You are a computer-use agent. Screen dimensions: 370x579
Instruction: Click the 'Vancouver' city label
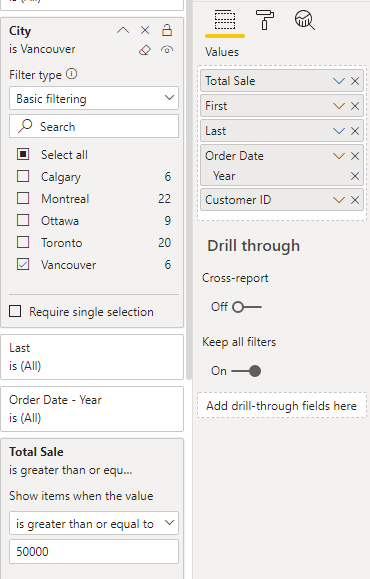69,265
